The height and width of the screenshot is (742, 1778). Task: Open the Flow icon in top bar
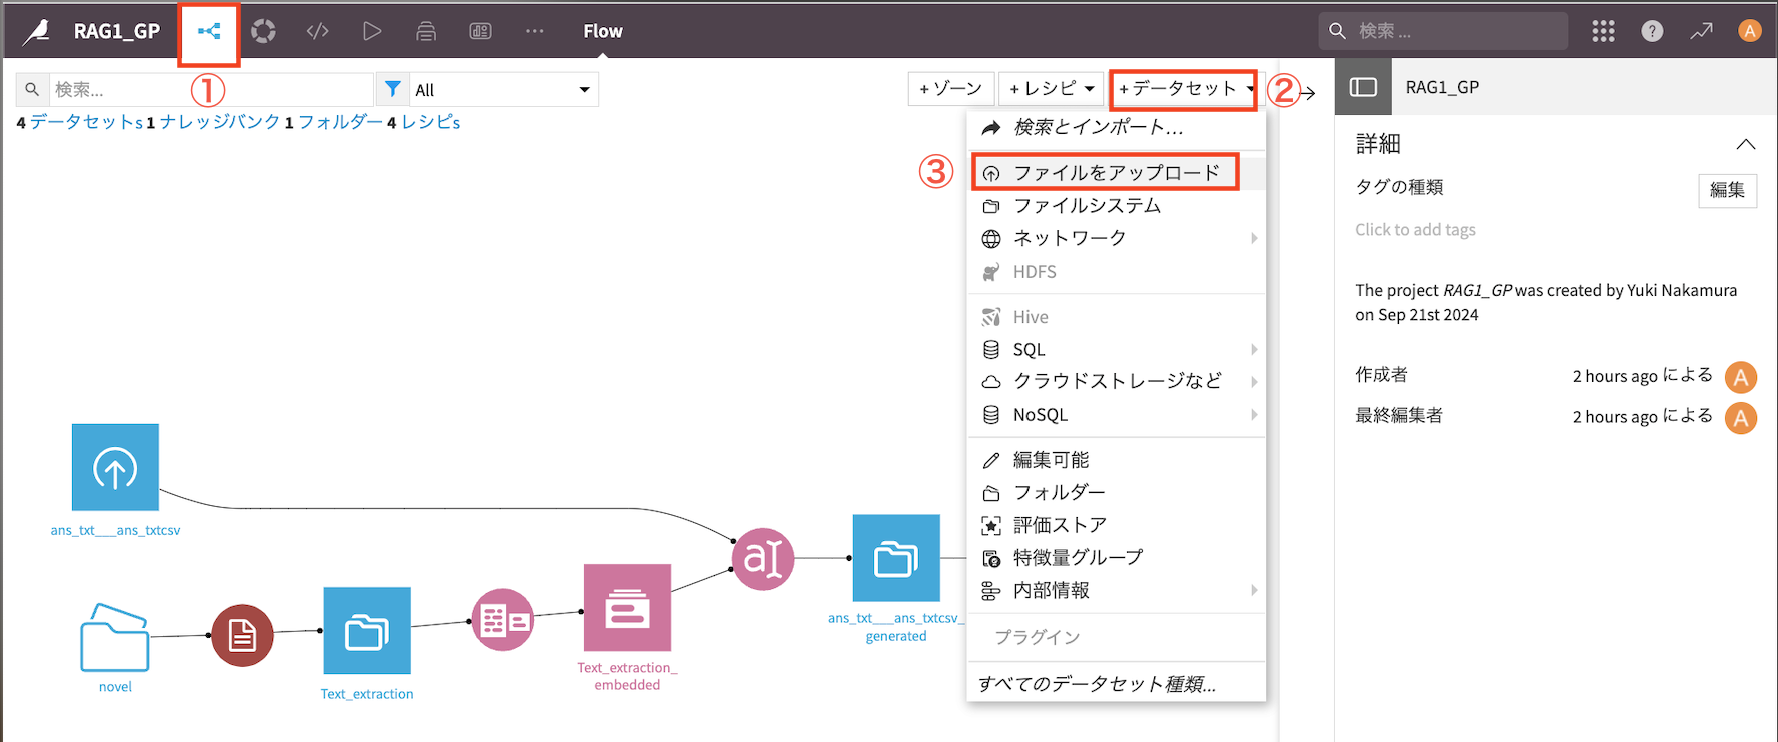coord(209,31)
